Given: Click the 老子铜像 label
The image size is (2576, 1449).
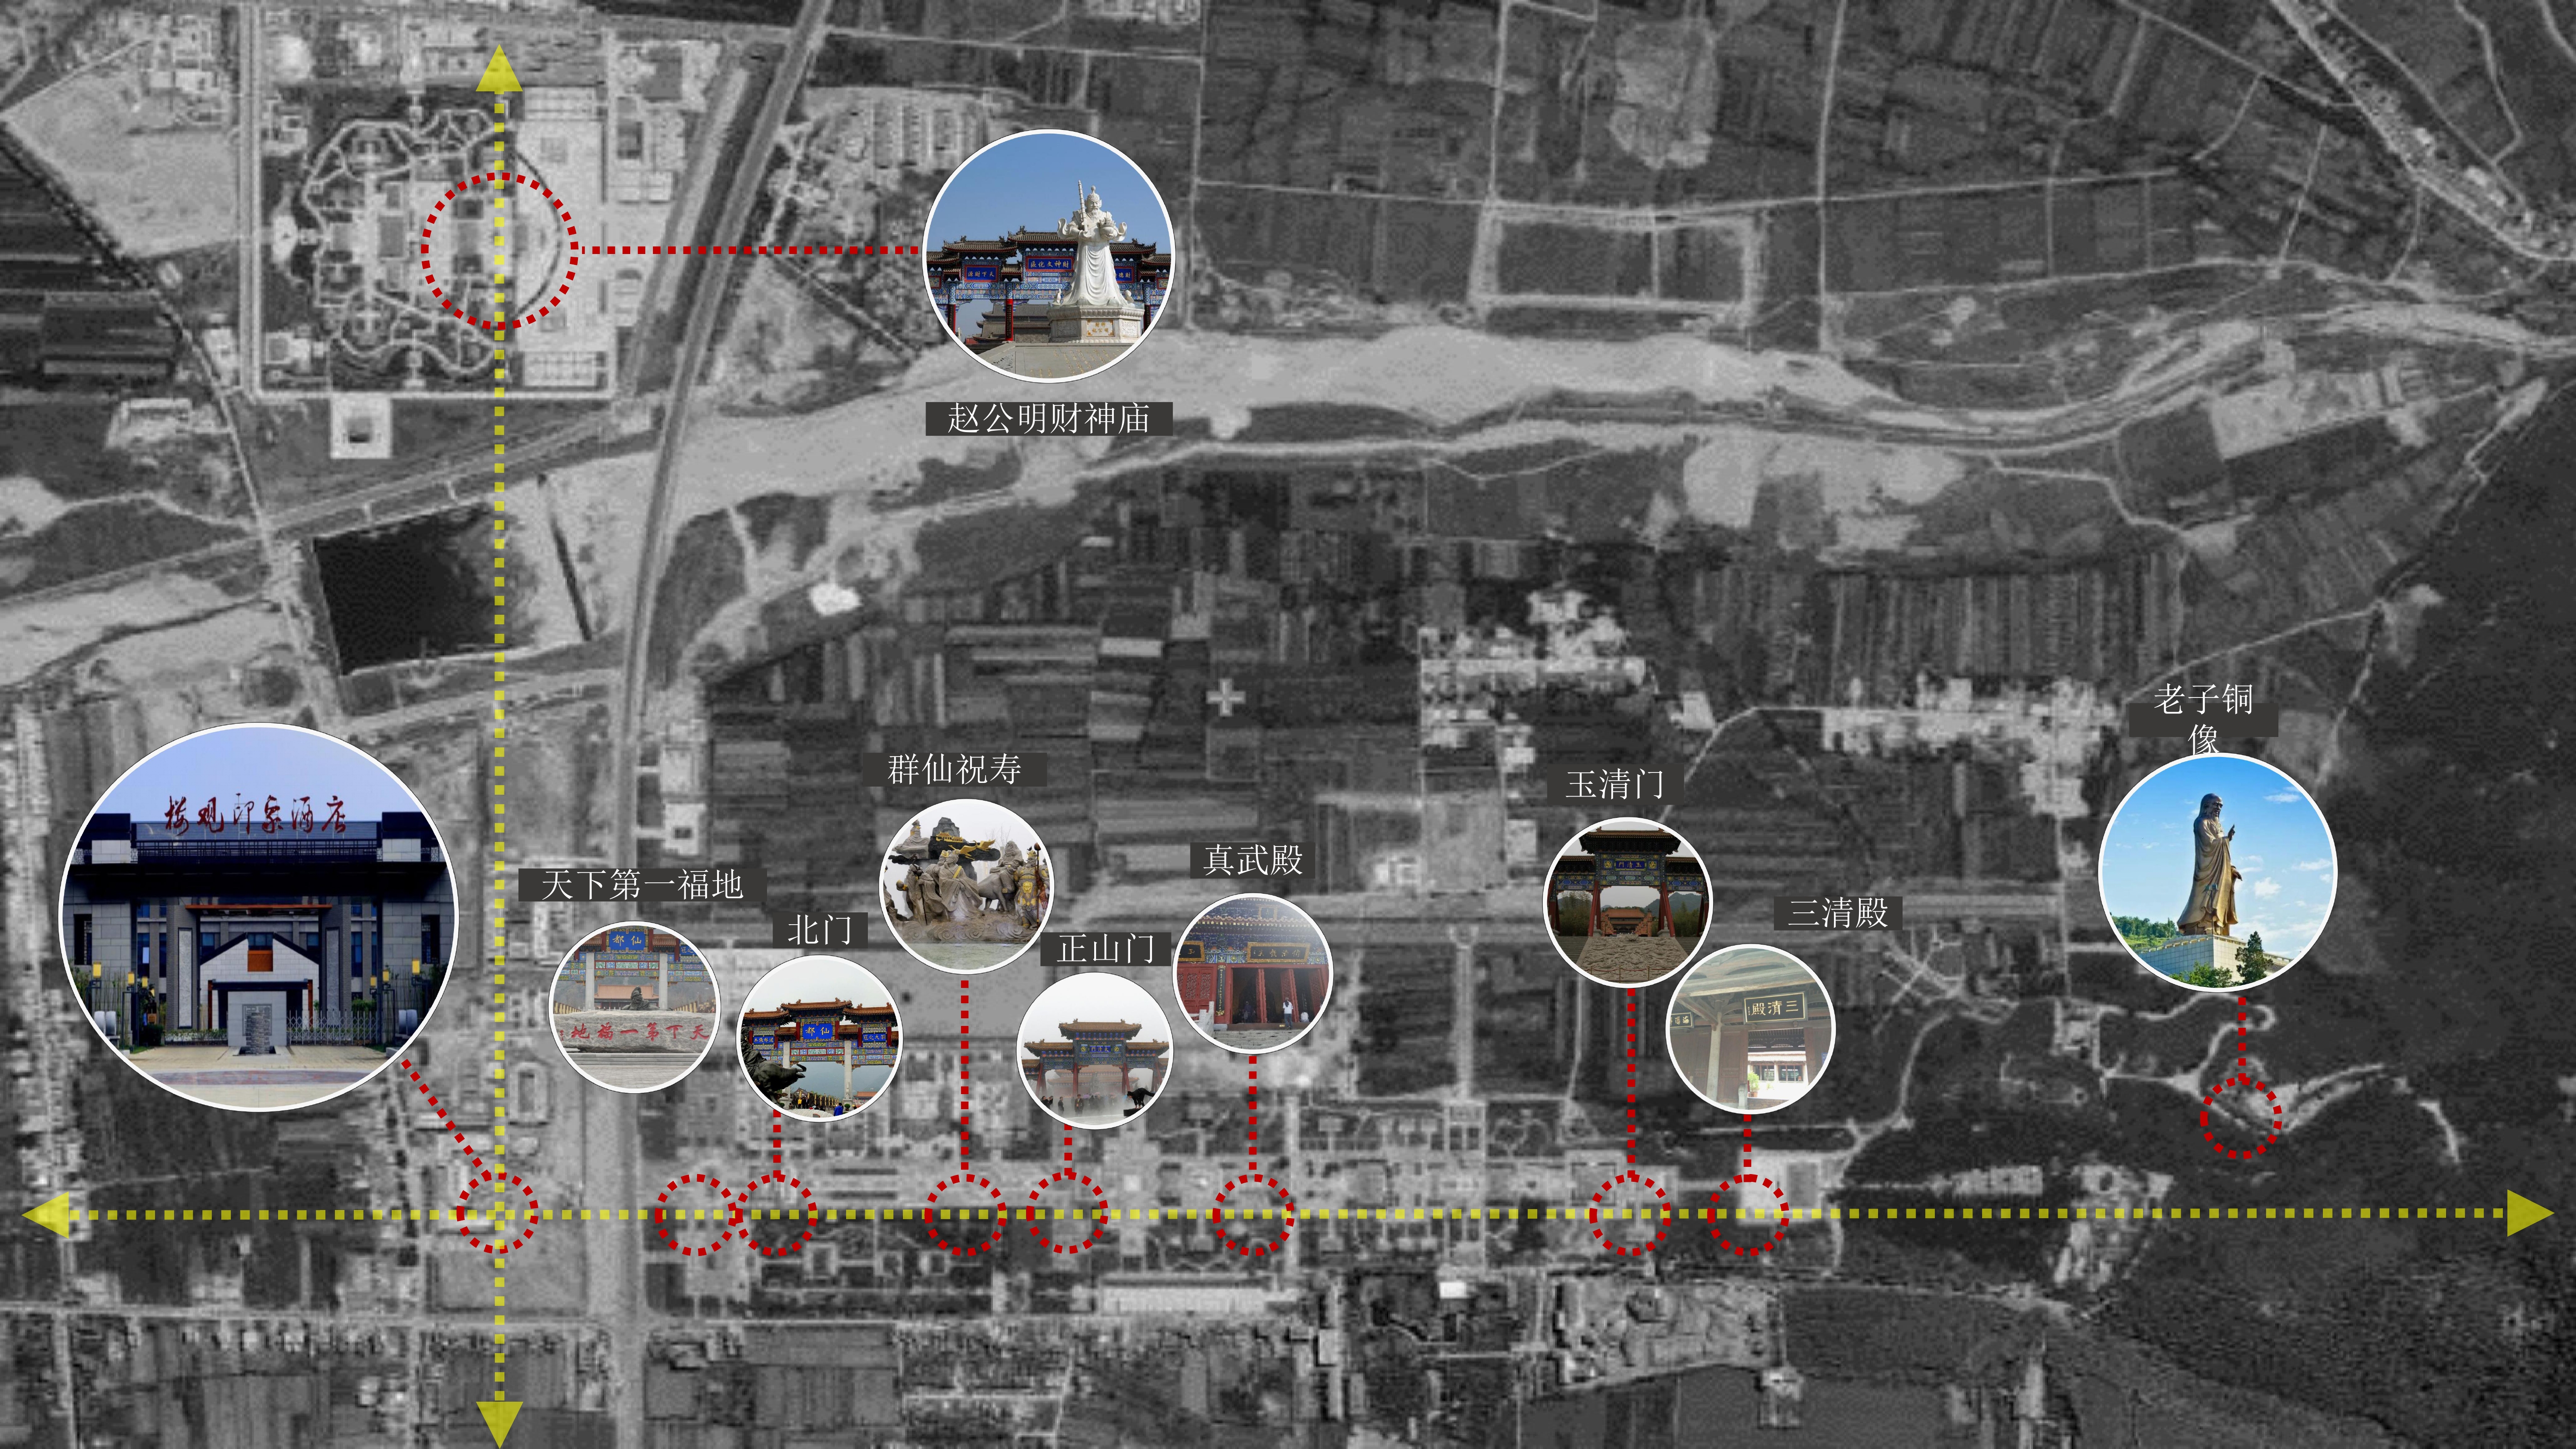Looking at the screenshot, I should [2203, 718].
